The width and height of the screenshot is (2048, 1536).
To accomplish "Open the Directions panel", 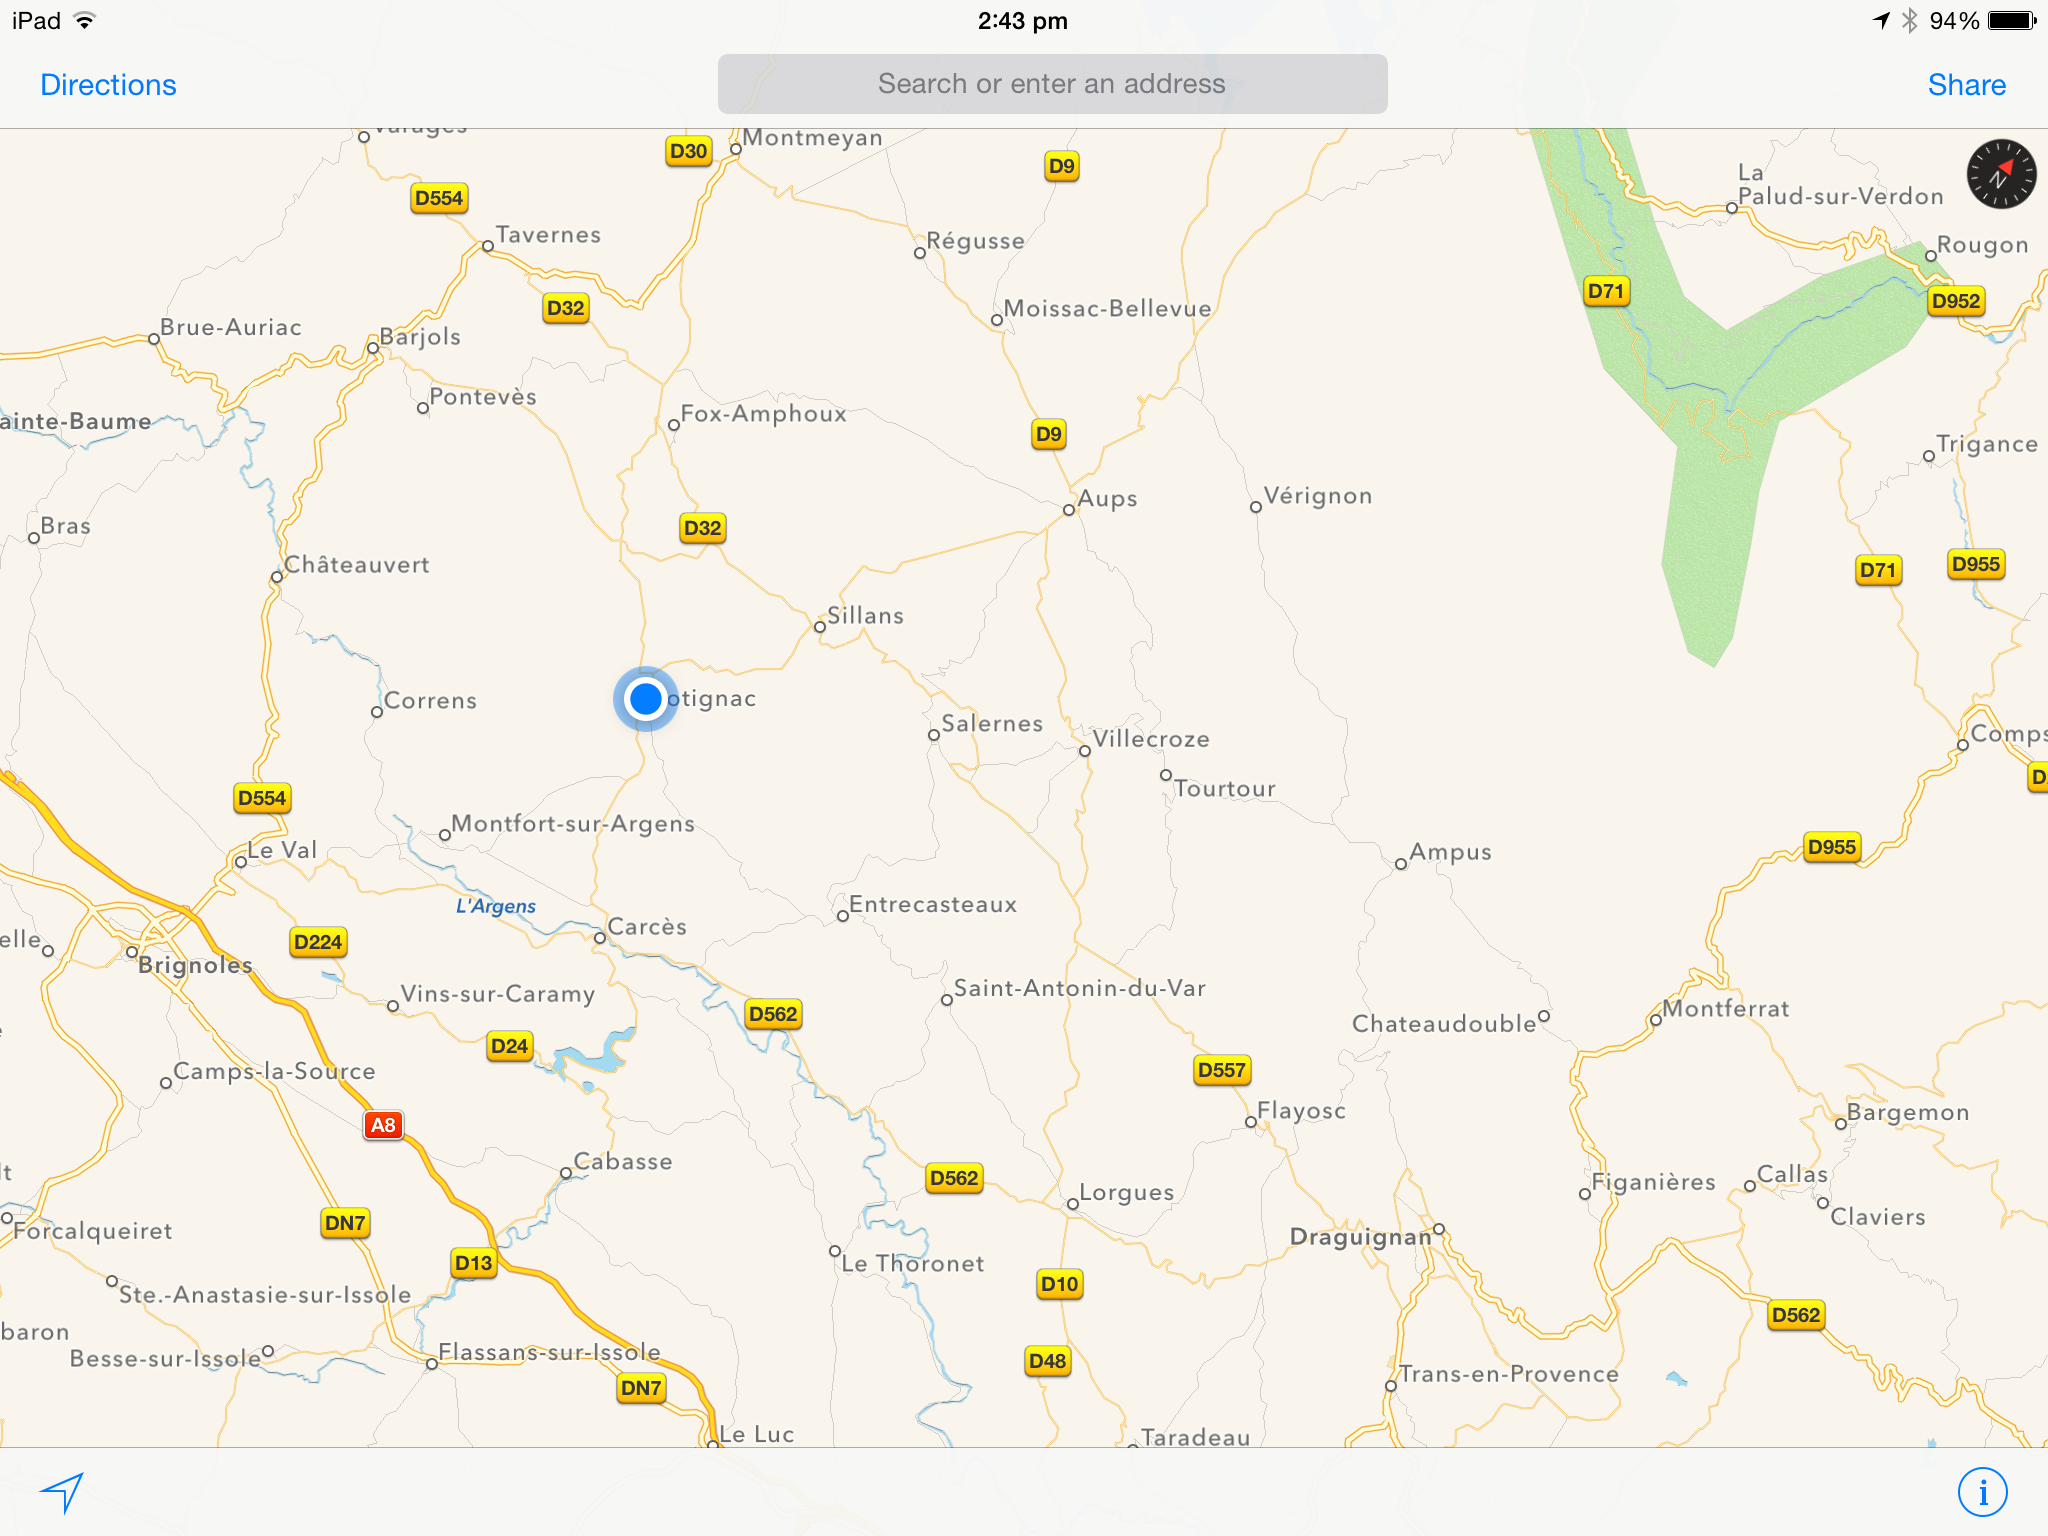I will point(108,85).
